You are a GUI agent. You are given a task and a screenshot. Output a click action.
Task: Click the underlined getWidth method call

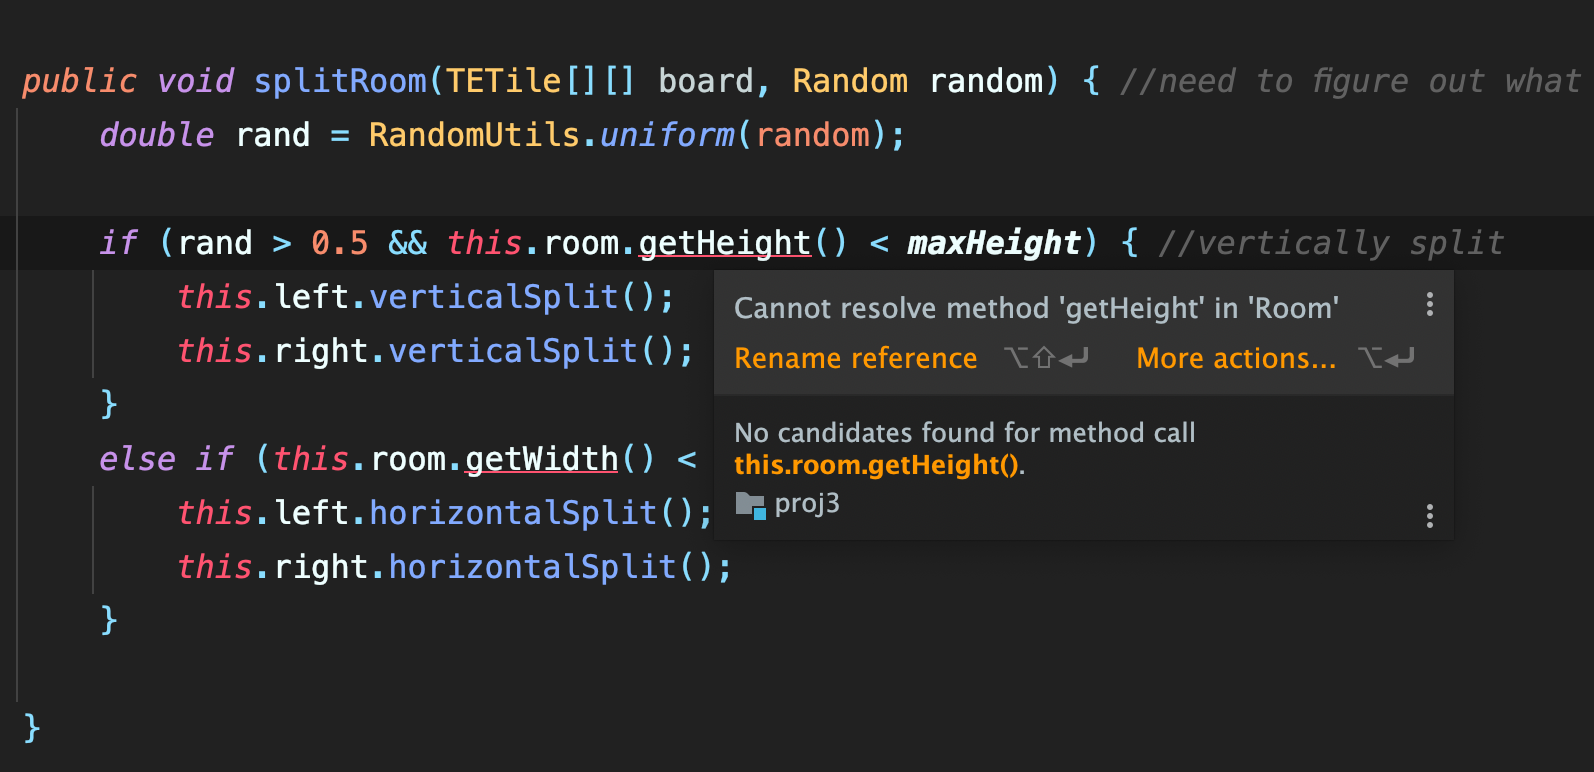[x=541, y=459]
